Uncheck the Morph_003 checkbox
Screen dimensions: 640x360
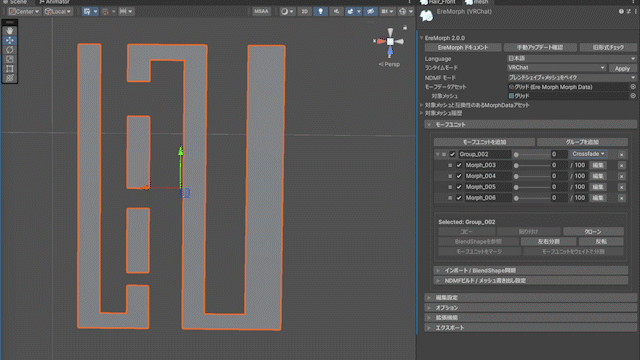click(459, 165)
